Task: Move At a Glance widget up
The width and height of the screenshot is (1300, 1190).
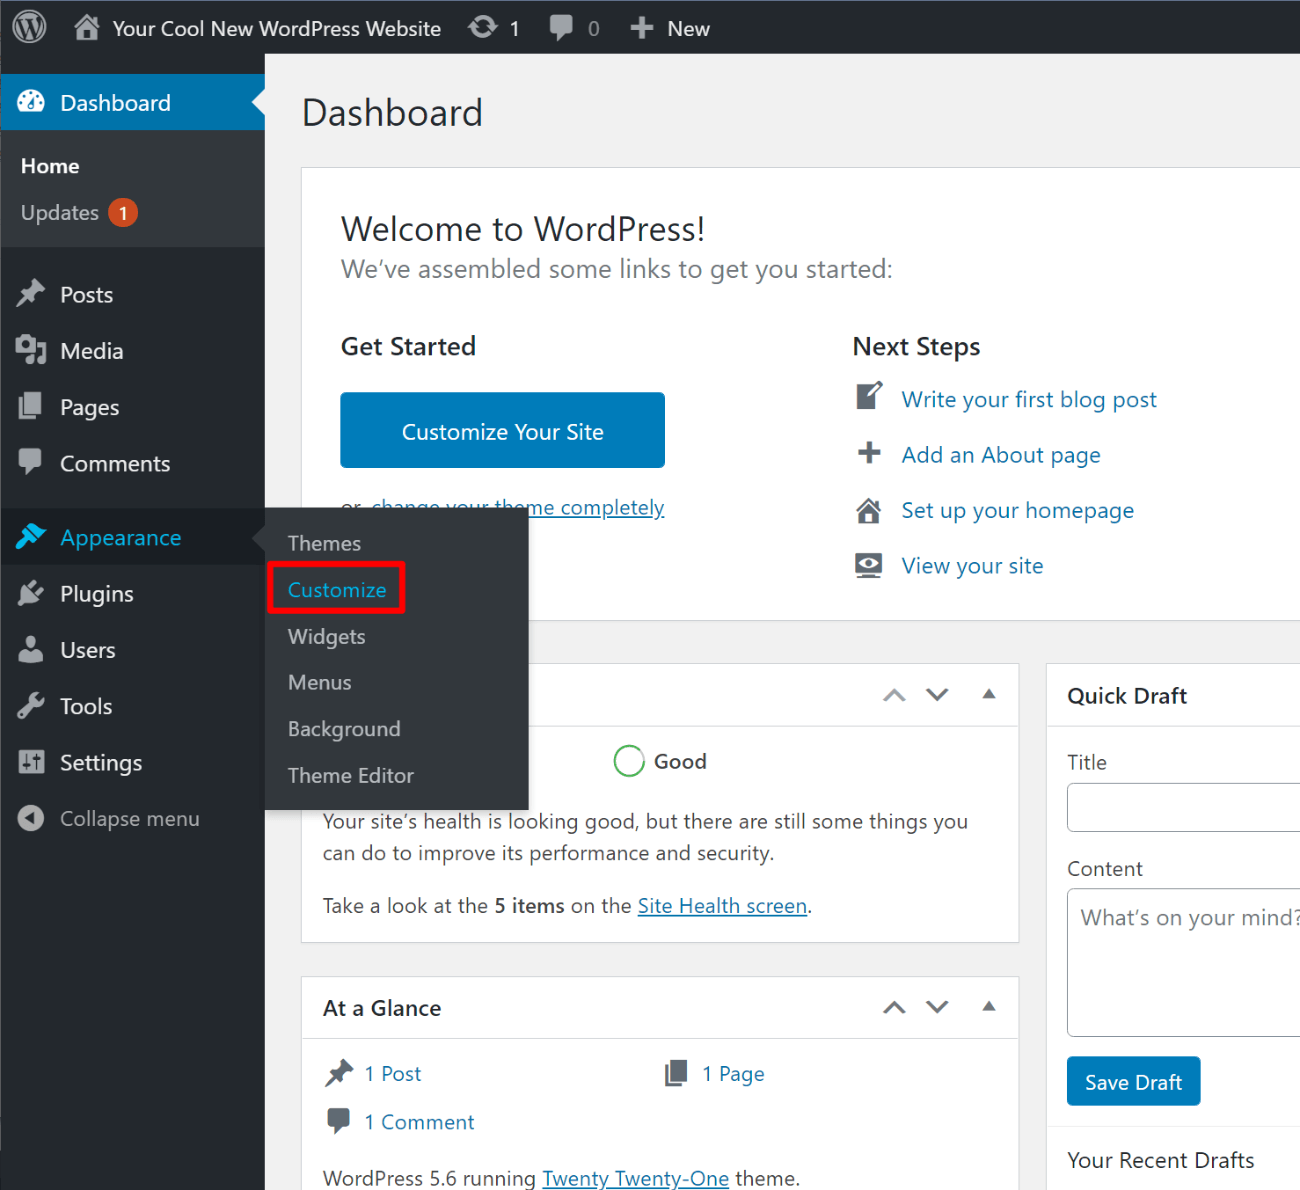Action: (894, 1007)
